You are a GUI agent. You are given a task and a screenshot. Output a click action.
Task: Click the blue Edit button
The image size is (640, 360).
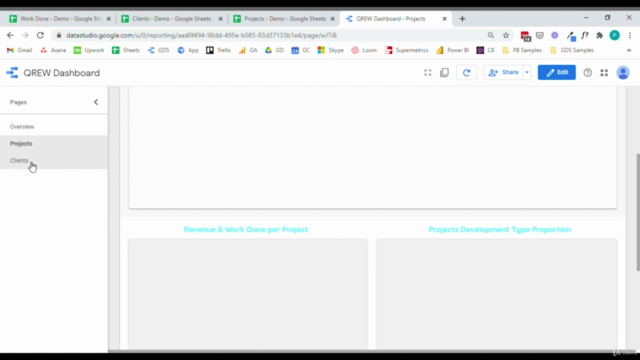coord(557,73)
